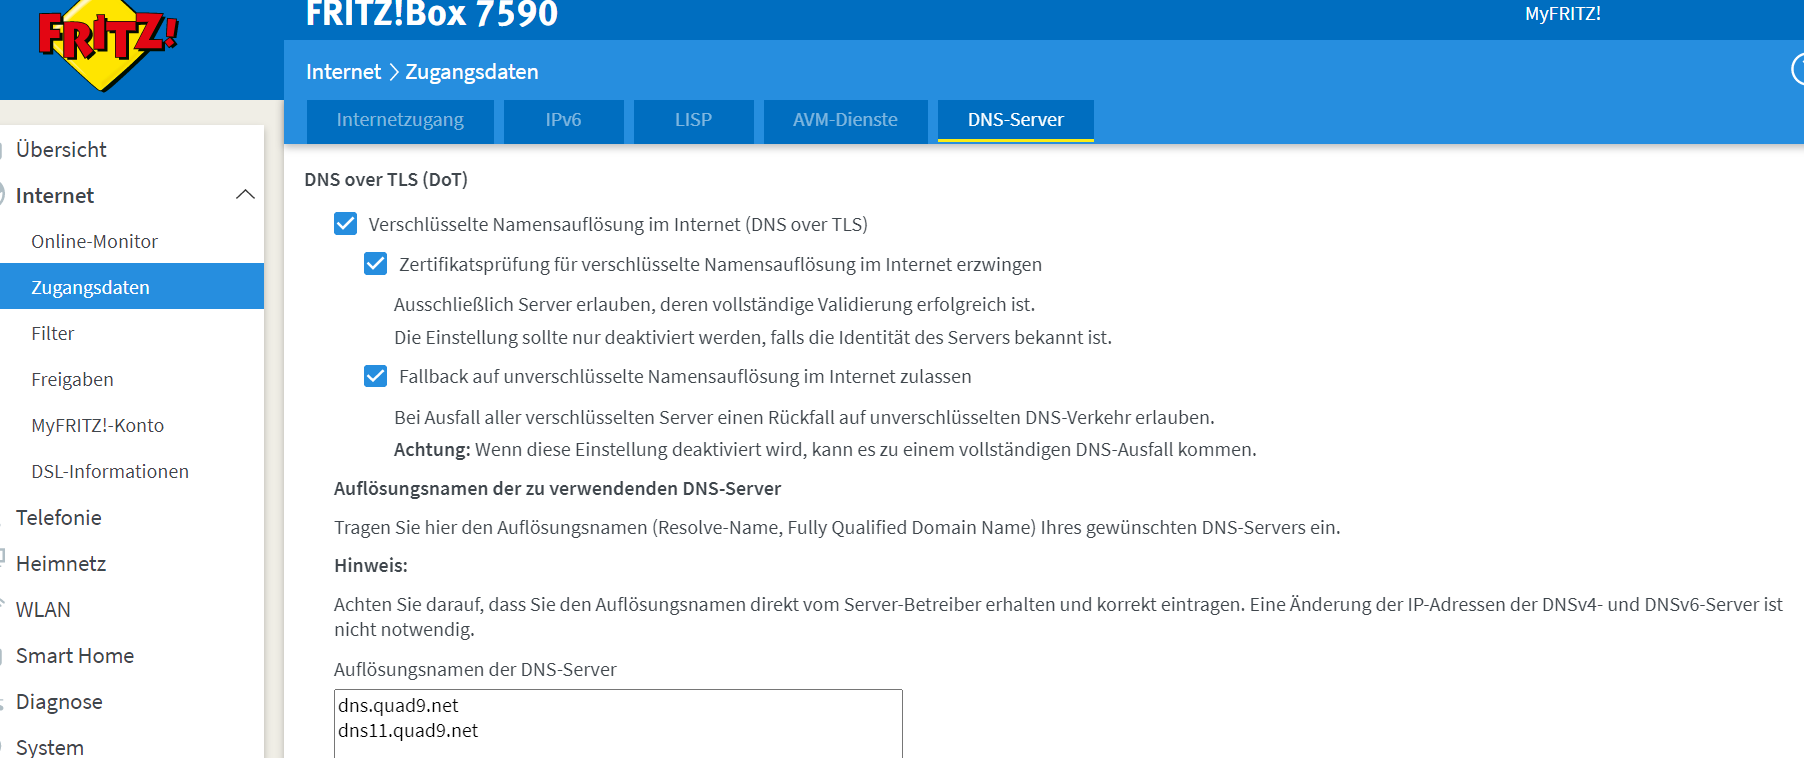Open Übersicht in the sidebar
Viewport: 1804px width, 758px height.
[x=61, y=150]
